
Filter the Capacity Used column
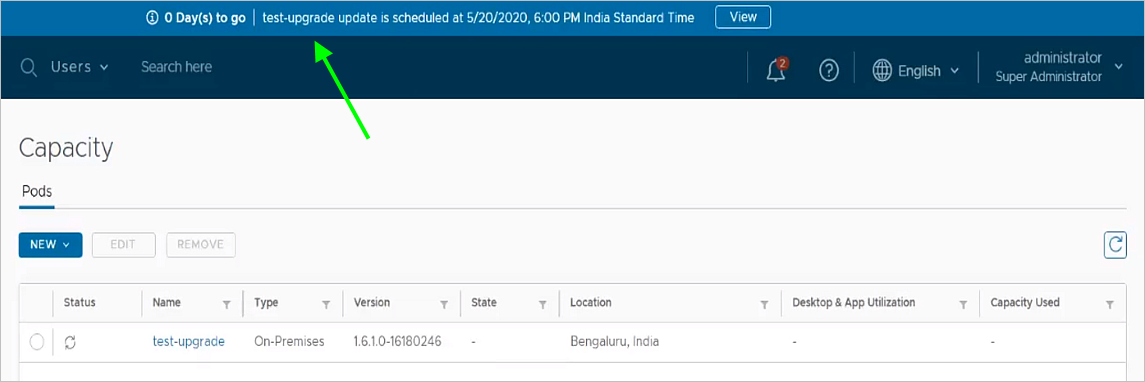[x=1110, y=304]
